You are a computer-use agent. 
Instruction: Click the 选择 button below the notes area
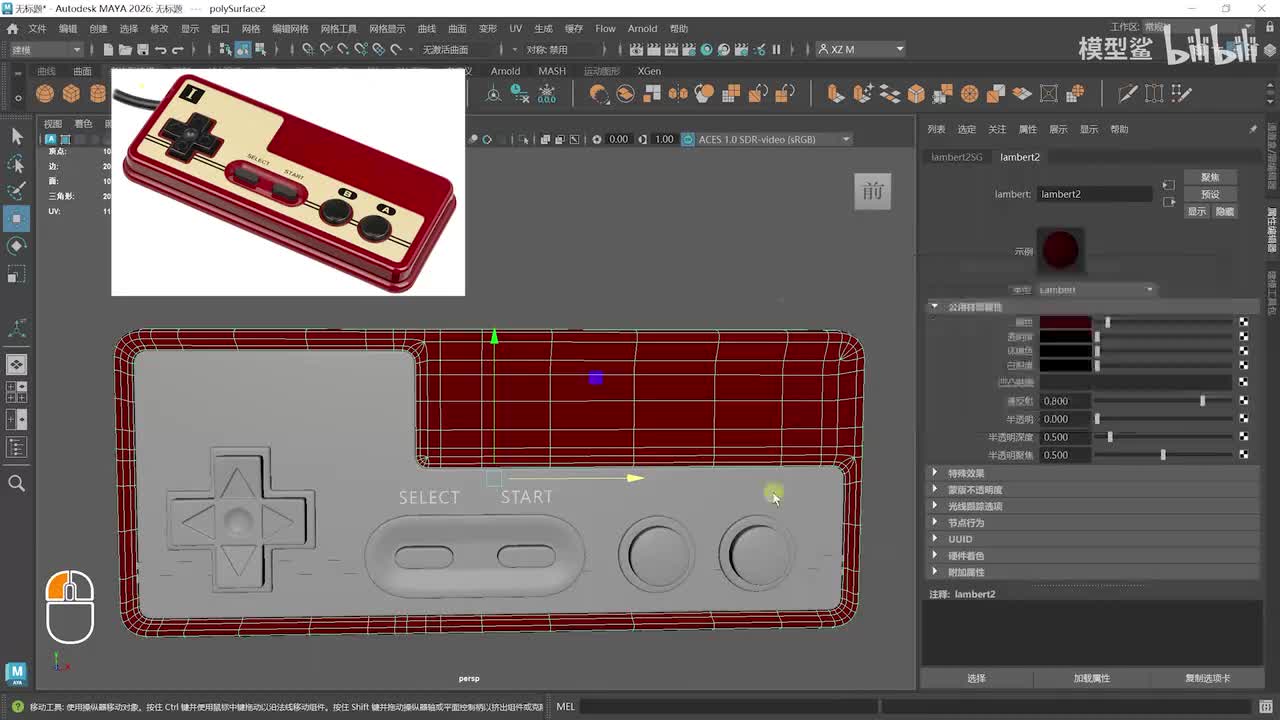tap(976, 678)
